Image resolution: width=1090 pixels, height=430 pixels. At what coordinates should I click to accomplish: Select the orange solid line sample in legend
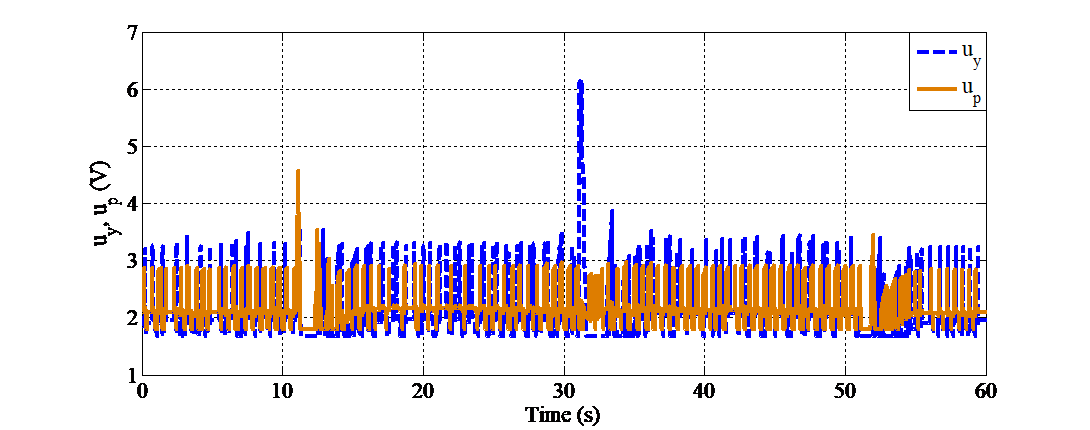click(x=934, y=89)
